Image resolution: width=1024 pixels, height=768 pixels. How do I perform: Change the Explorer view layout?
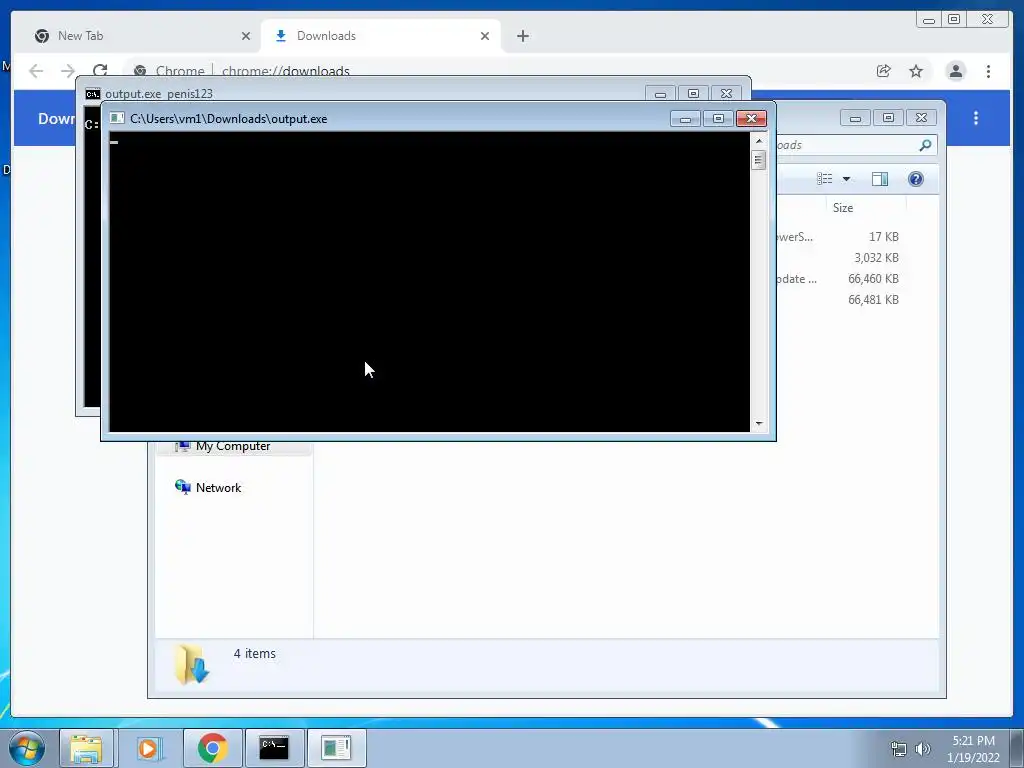(x=824, y=179)
